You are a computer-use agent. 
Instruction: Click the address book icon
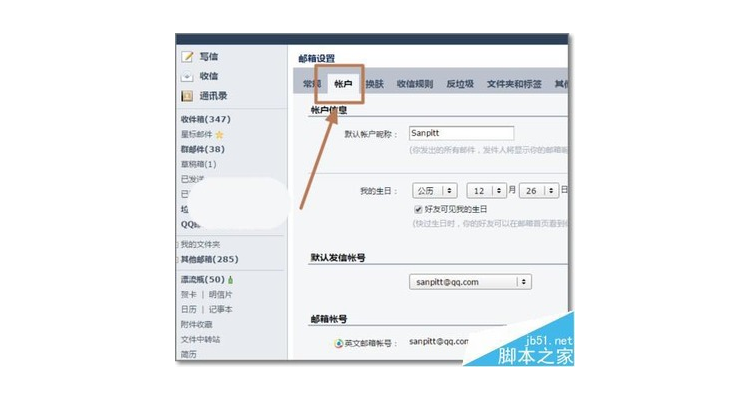[187, 96]
